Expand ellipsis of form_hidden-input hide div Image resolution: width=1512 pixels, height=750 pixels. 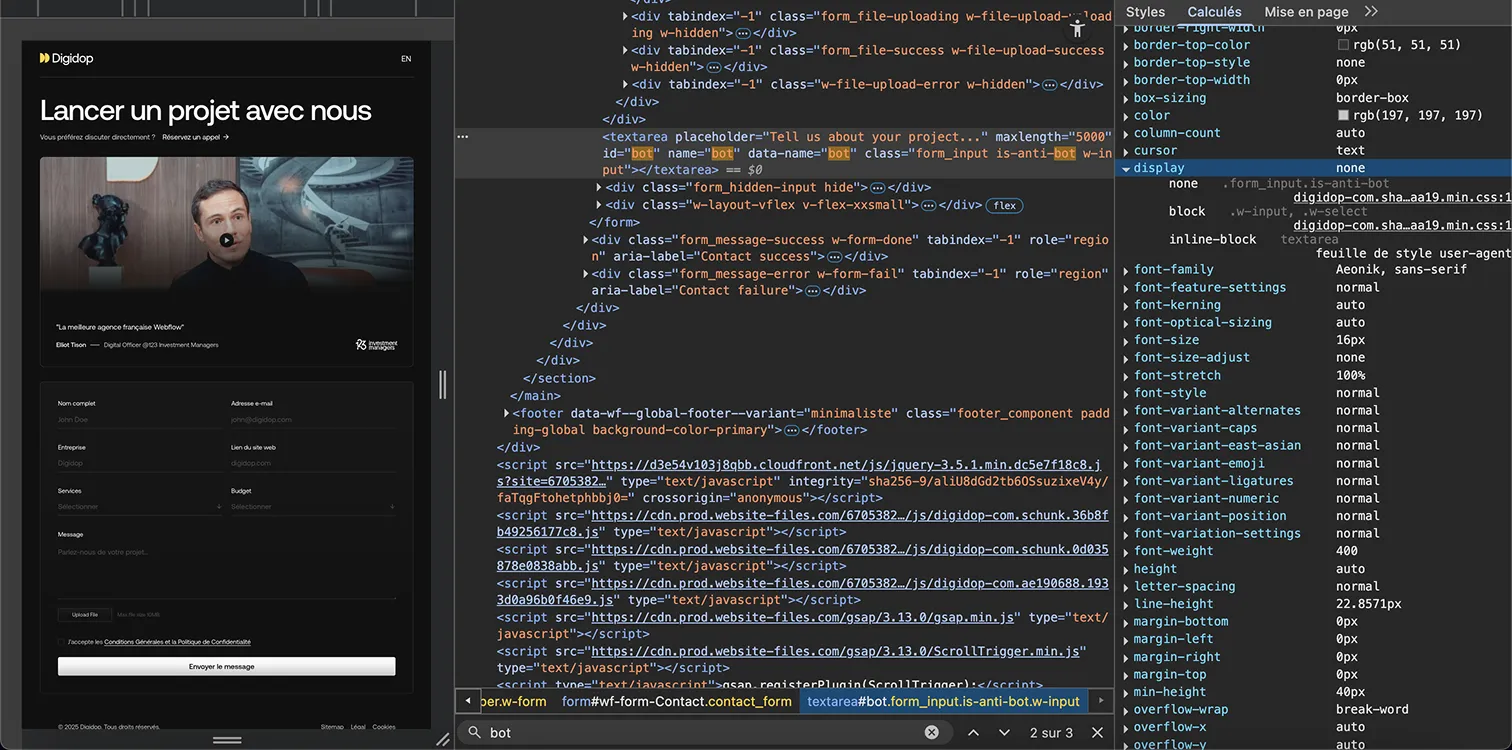[877, 187]
